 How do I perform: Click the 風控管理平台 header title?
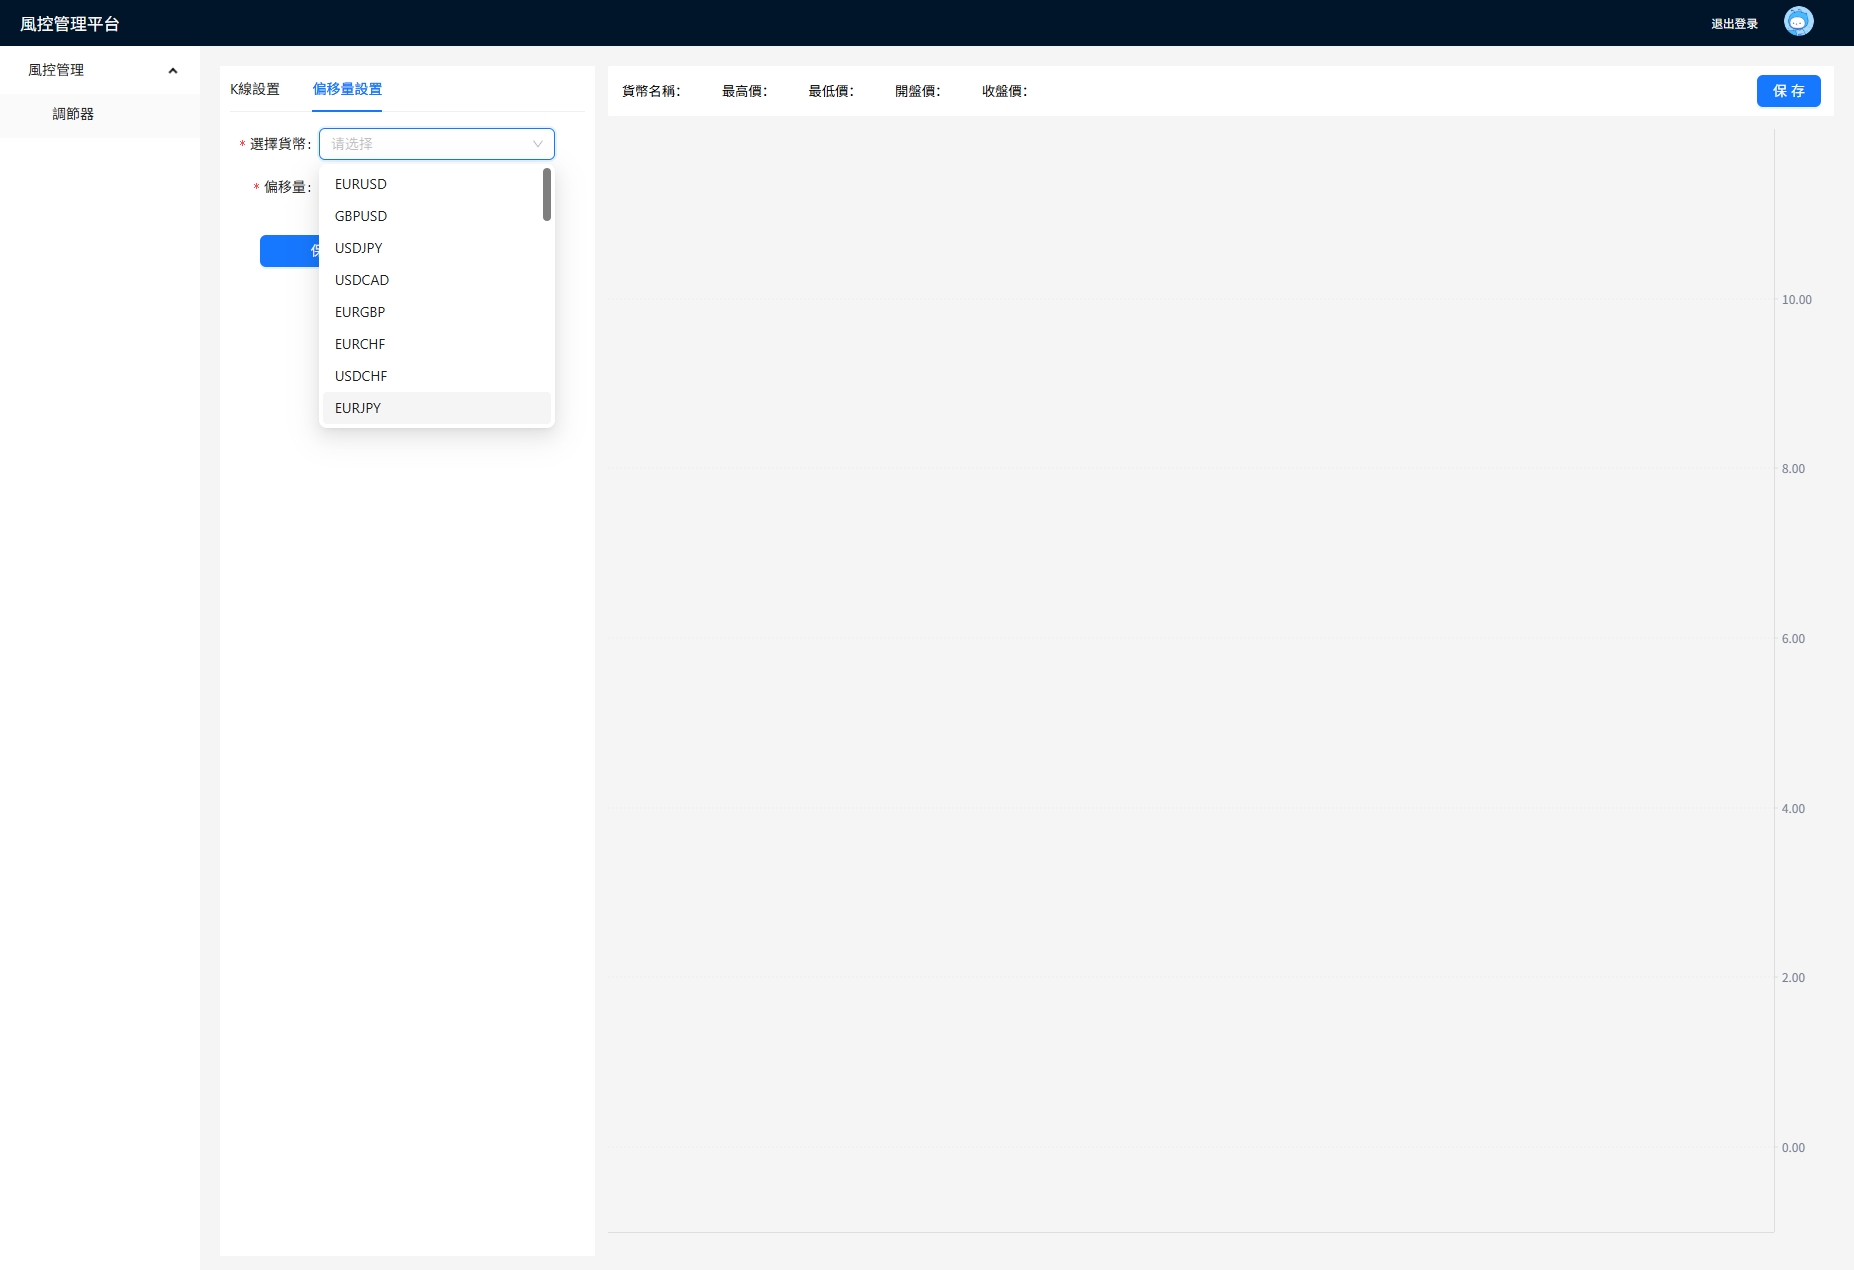pyautogui.click(x=70, y=24)
